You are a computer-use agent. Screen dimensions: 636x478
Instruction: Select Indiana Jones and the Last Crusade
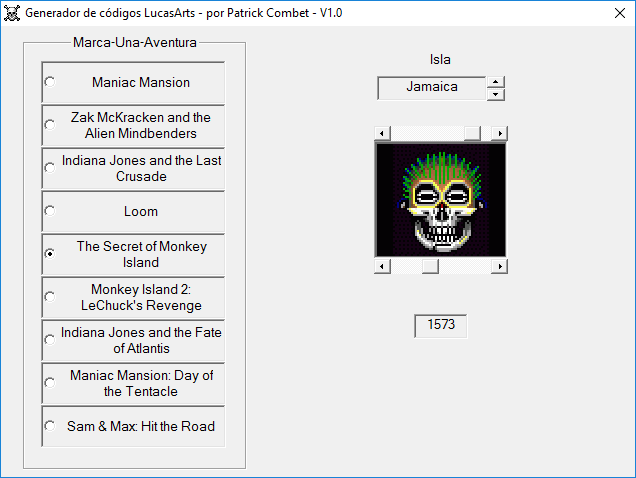133,168
